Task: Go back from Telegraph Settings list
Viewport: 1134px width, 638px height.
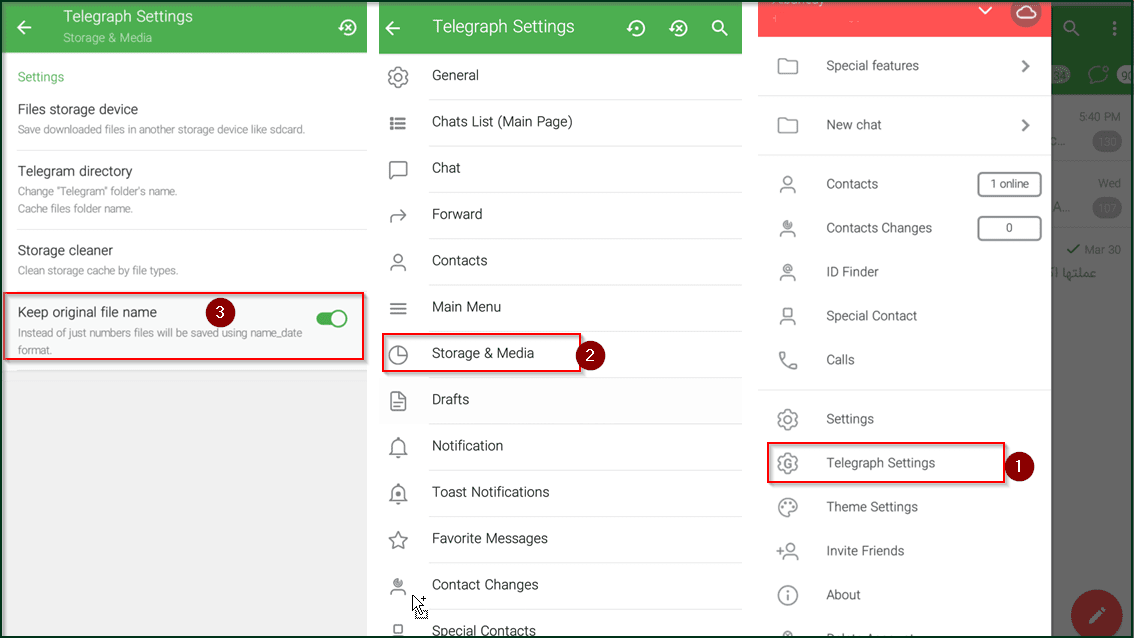Action: [x=393, y=27]
